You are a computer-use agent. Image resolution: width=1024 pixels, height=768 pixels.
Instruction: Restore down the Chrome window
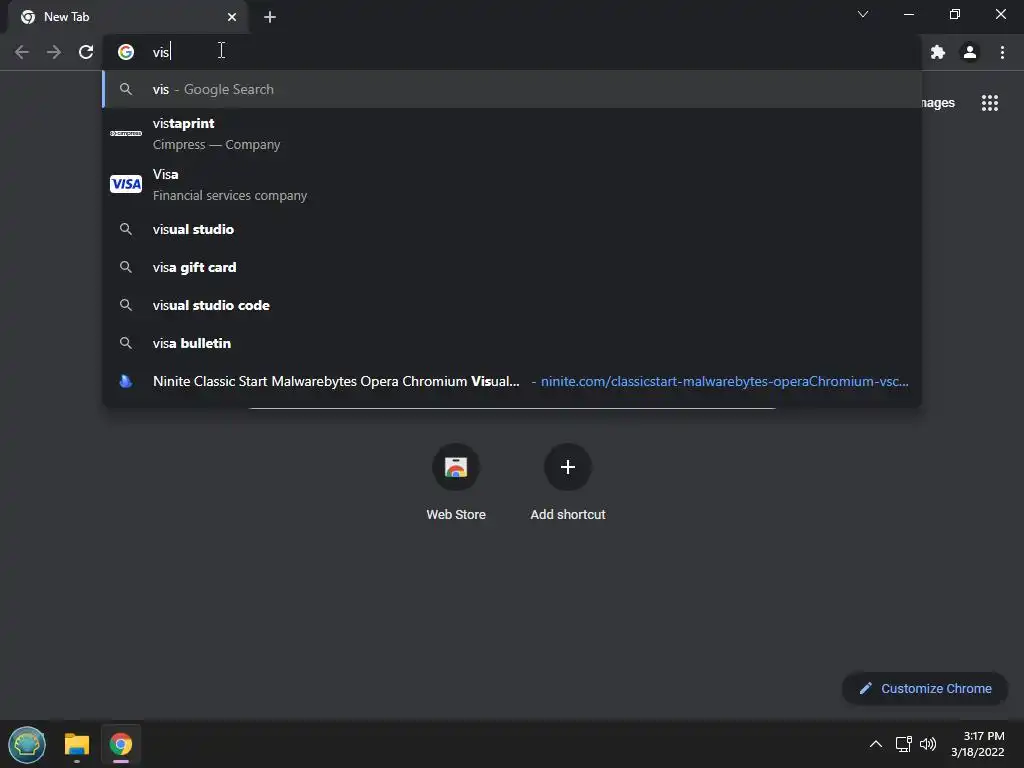[955, 14]
